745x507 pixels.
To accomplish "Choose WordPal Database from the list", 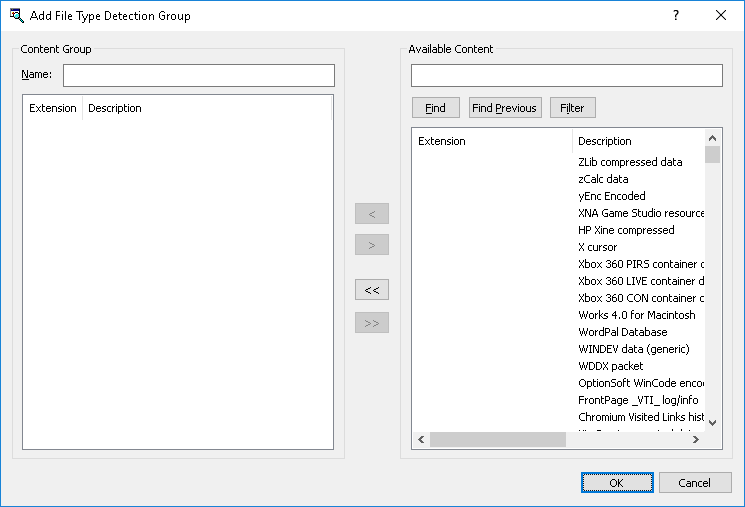I will click(x=622, y=332).
